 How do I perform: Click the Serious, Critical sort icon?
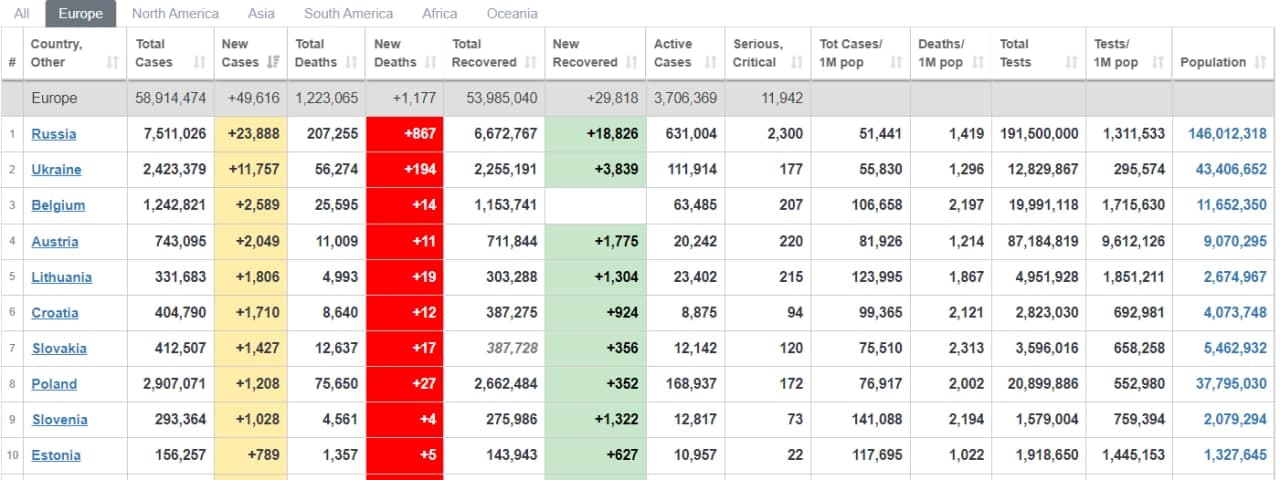pos(796,62)
